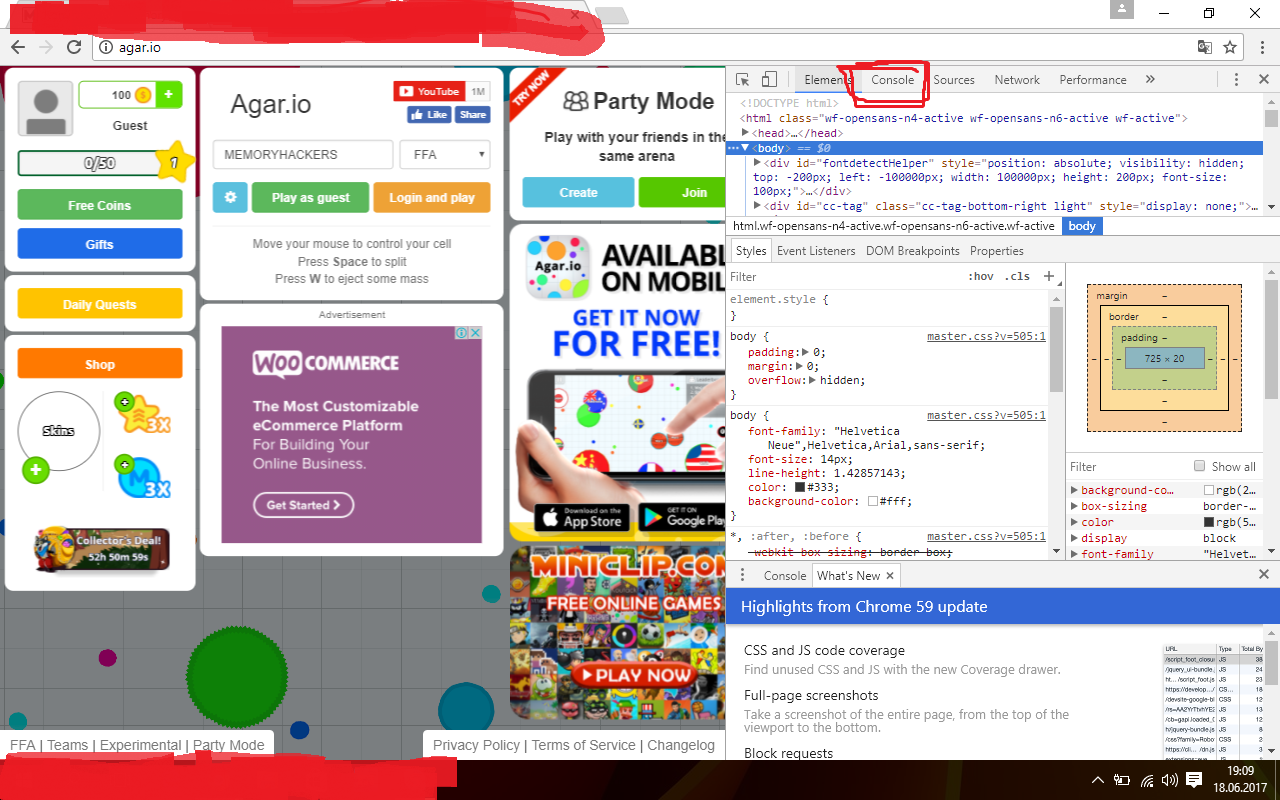Image resolution: width=1280 pixels, height=800 pixels.
Task: Add a new style rule with the plus icon
Action: 1049,276
